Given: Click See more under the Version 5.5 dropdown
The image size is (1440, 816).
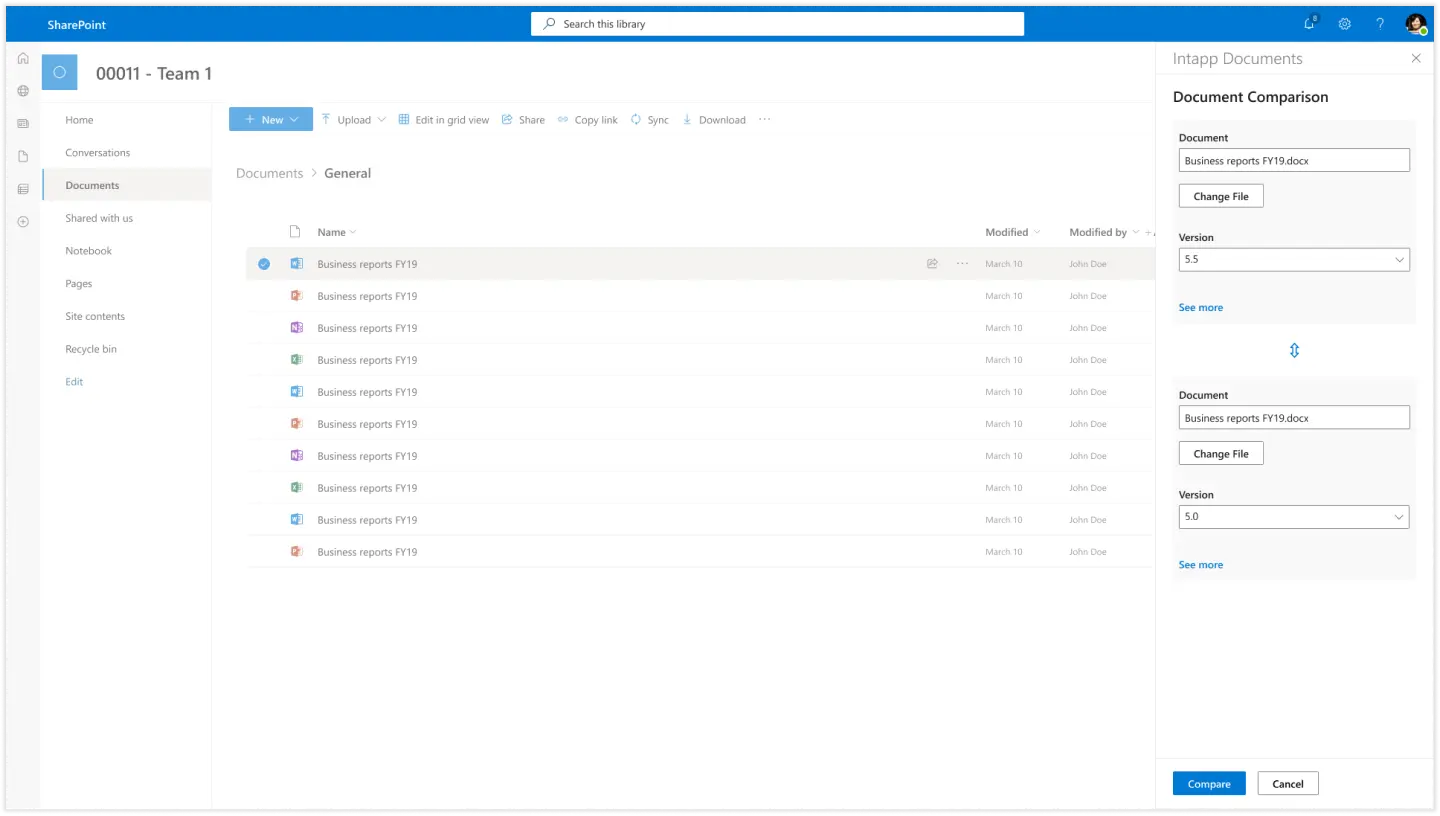Looking at the screenshot, I should pyautogui.click(x=1200, y=307).
